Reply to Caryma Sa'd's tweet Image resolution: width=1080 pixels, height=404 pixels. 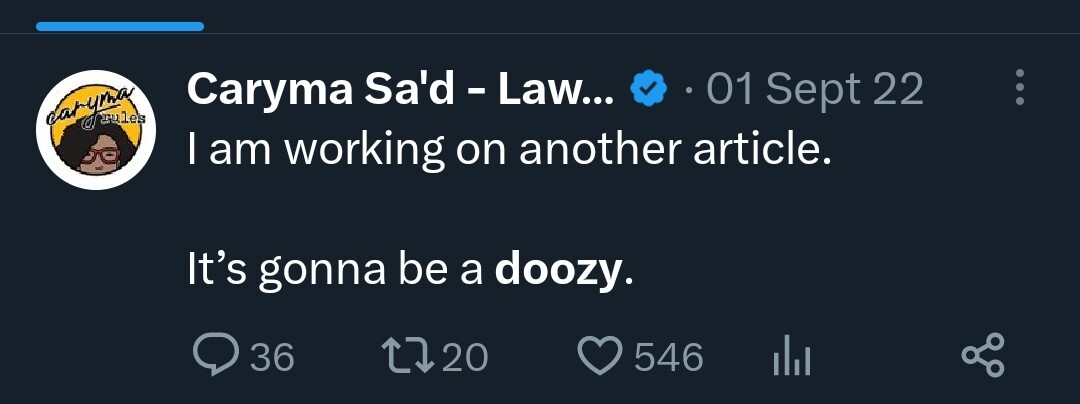pyautogui.click(x=213, y=356)
